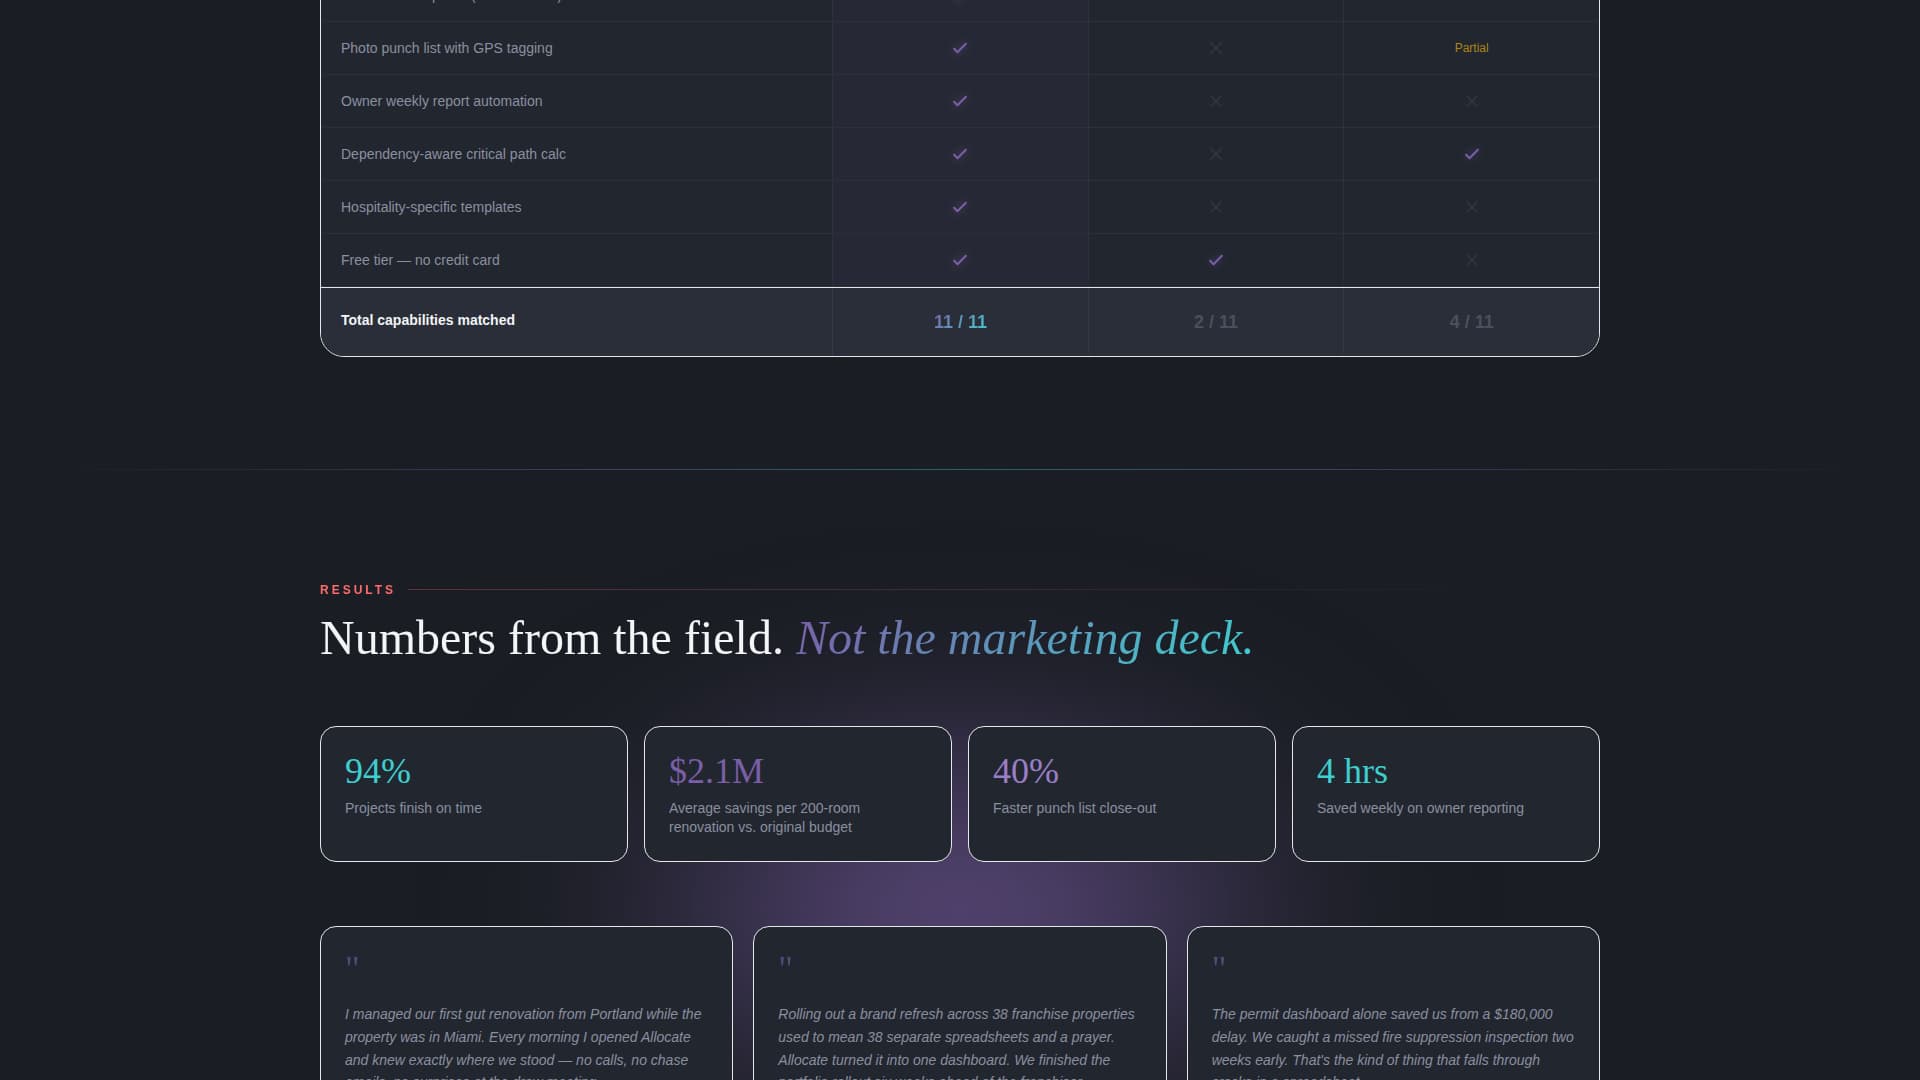
Task: Click Hospitality-specific templates X in 4/11 column
Action: pyautogui.click(x=1472, y=207)
